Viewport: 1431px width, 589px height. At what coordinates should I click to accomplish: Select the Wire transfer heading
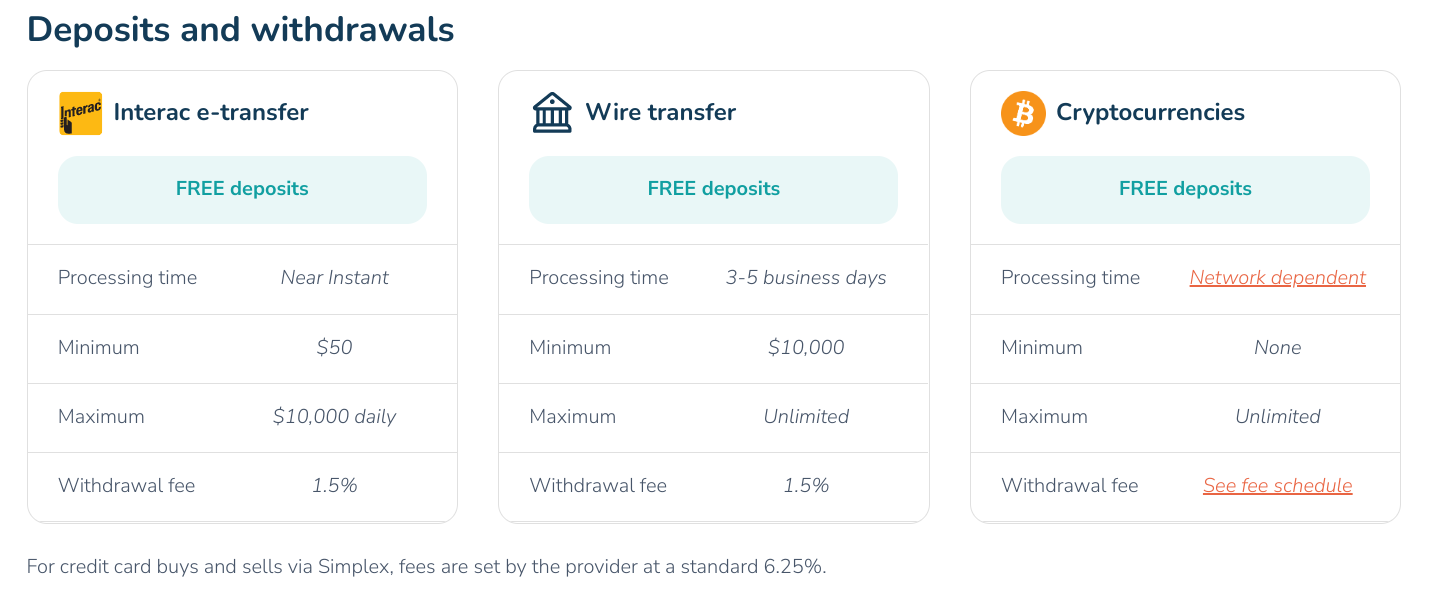click(660, 112)
